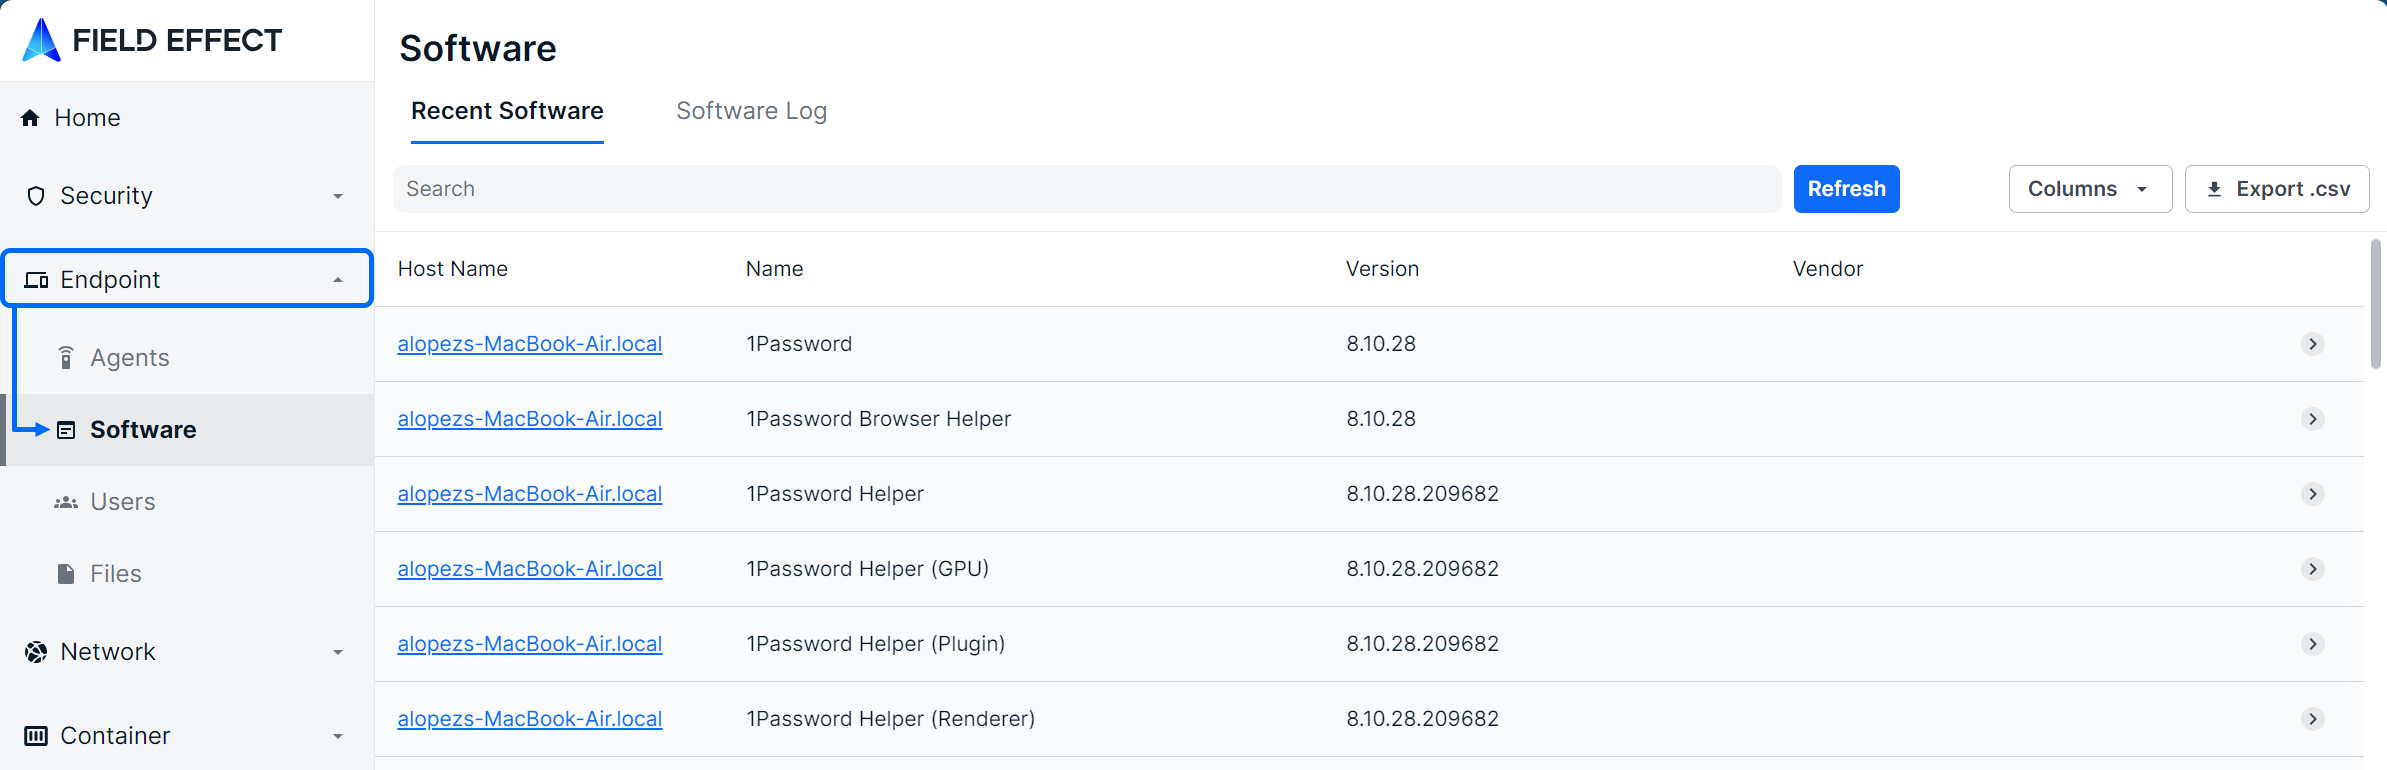The height and width of the screenshot is (770, 2387).
Task: Click the Field Effect logo icon
Action: [x=41, y=40]
